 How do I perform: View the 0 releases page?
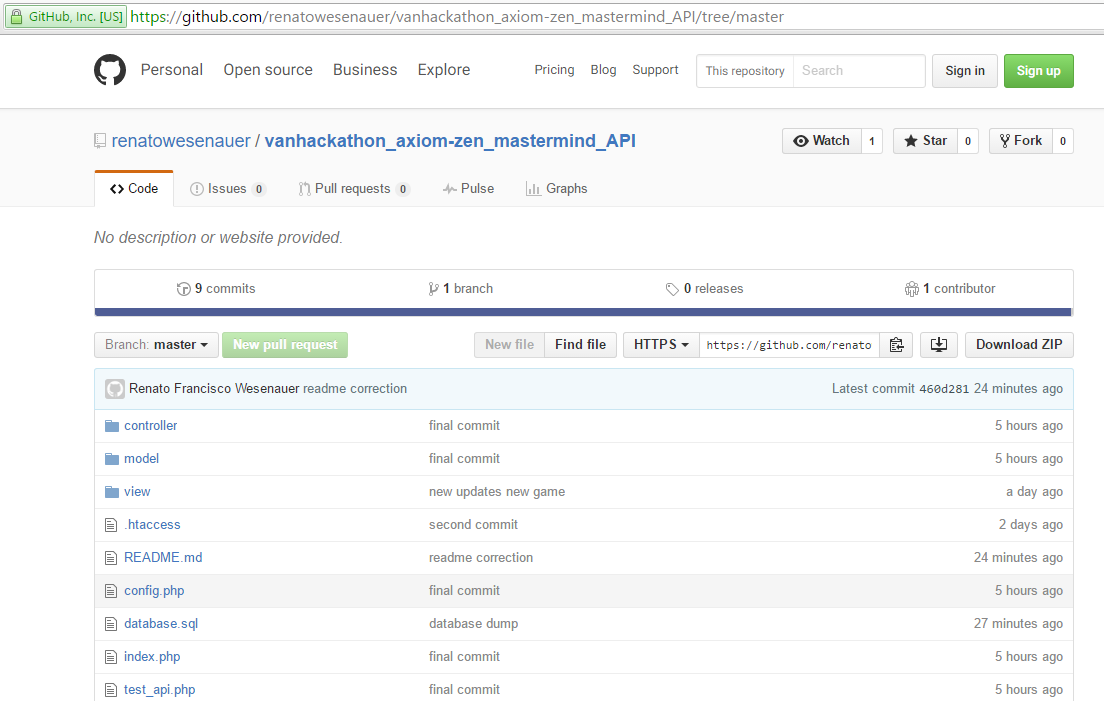705,289
